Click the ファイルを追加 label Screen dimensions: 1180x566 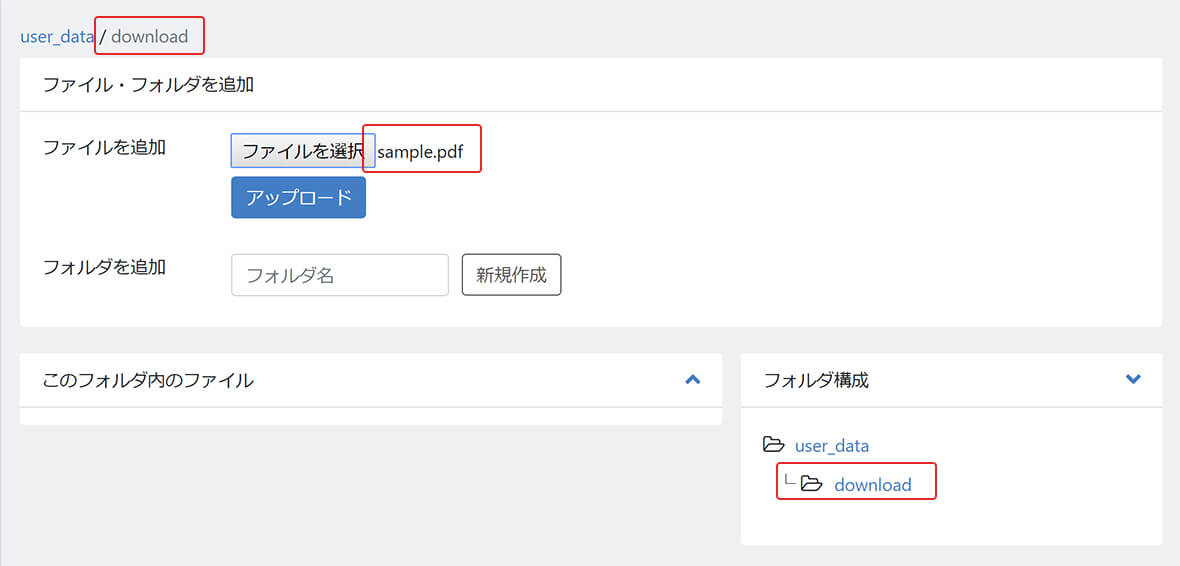104,147
